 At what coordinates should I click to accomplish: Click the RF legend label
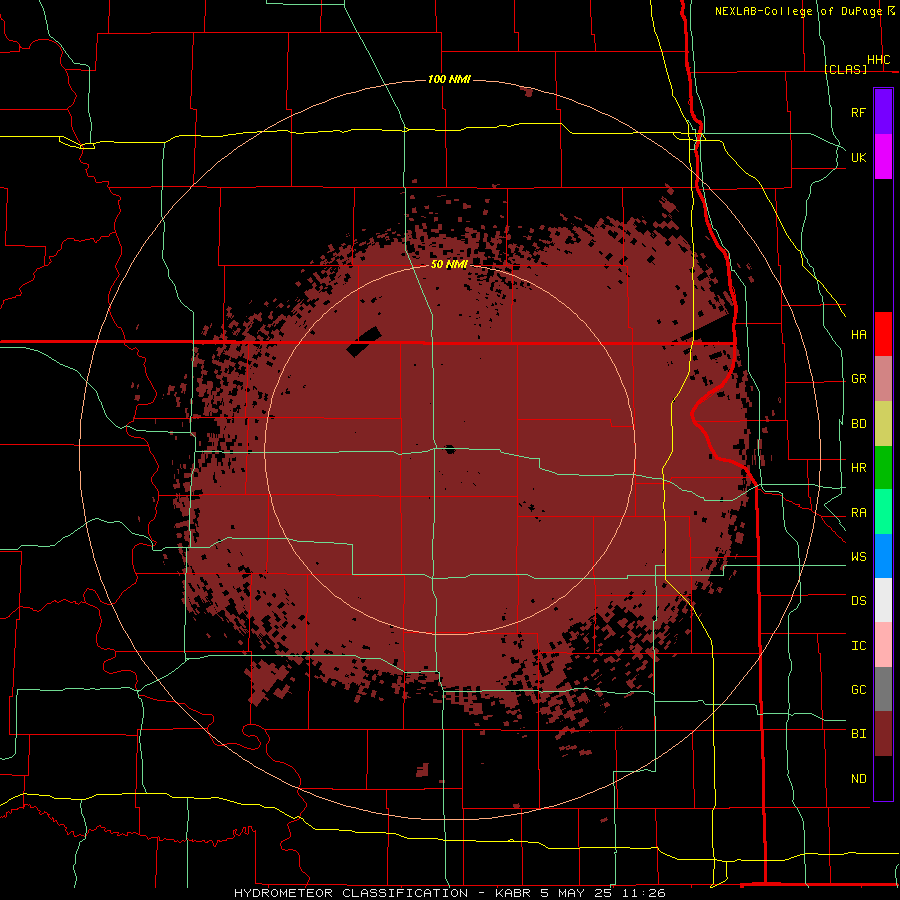tap(858, 112)
